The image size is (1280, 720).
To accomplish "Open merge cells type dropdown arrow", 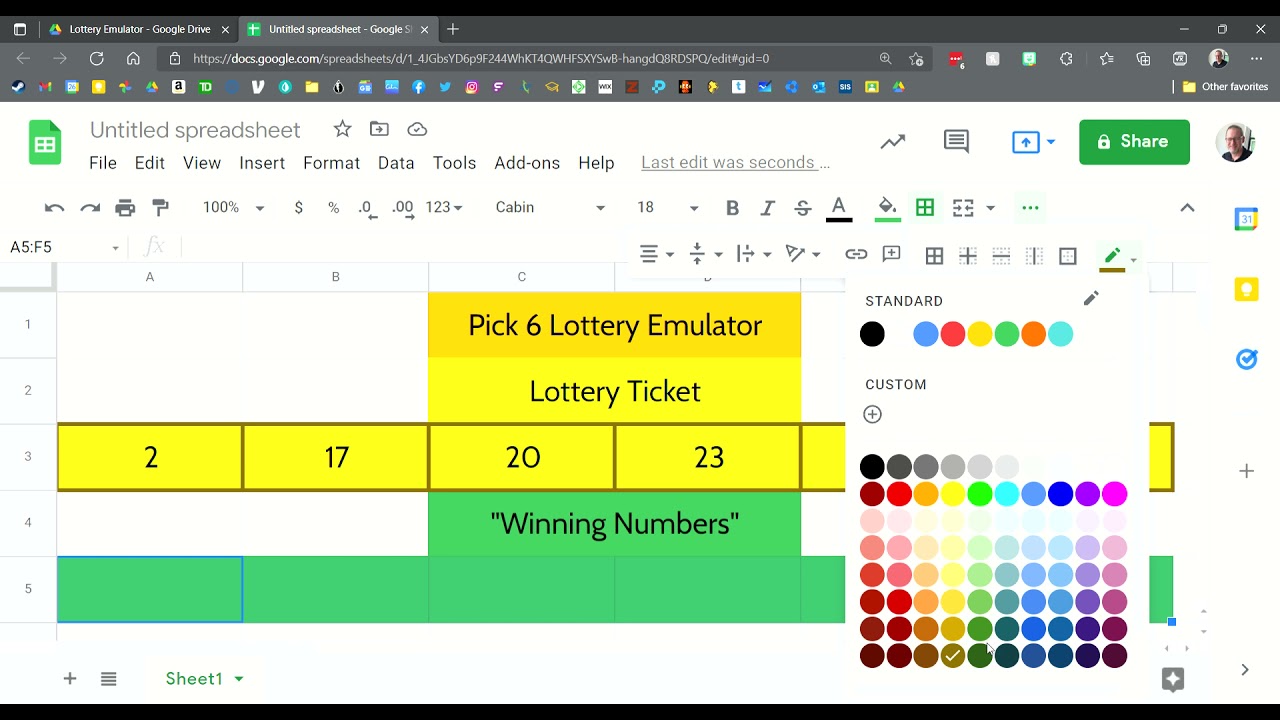I will (990, 208).
